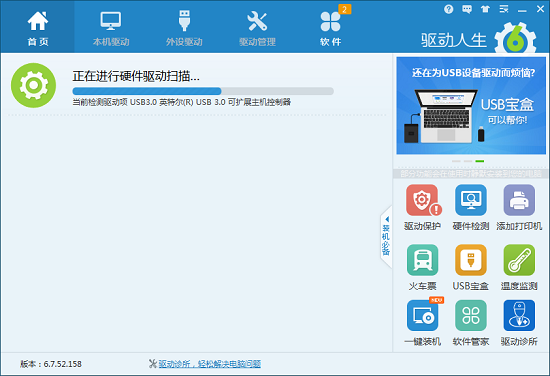Open the 软件 tab
The width and height of the screenshot is (550, 376).
(330, 27)
